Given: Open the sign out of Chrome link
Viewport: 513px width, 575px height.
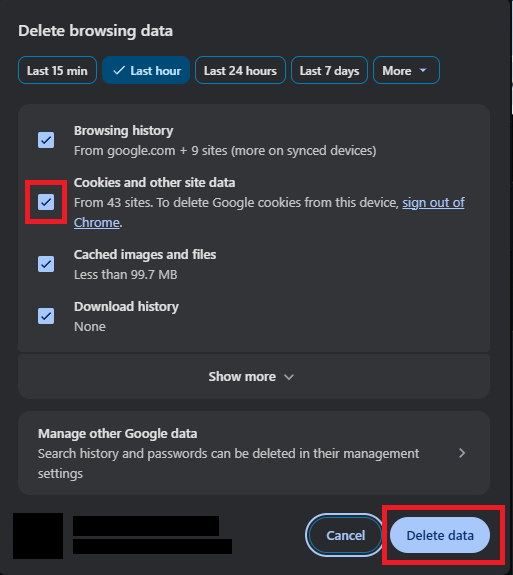Looking at the screenshot, I should [269, 212].
